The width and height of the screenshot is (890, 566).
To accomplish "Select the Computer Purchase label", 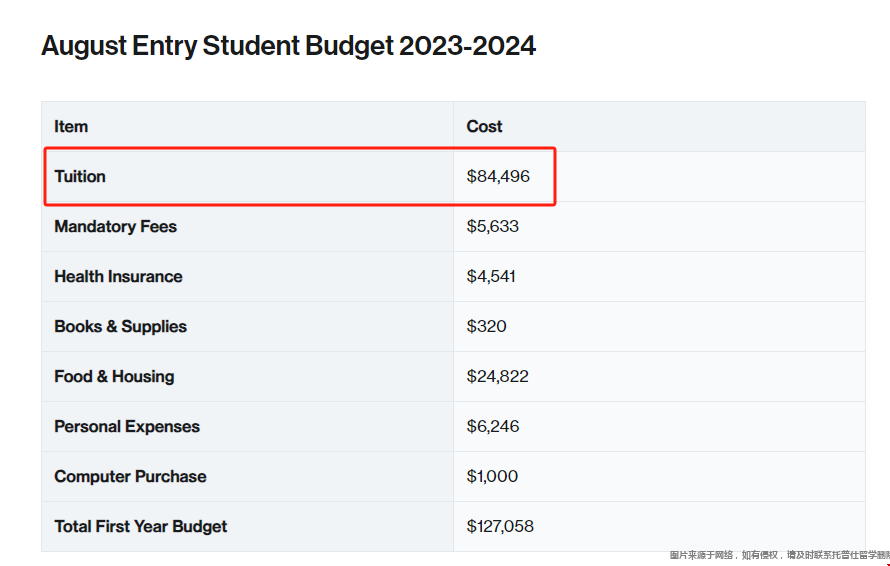I will 130,477.
